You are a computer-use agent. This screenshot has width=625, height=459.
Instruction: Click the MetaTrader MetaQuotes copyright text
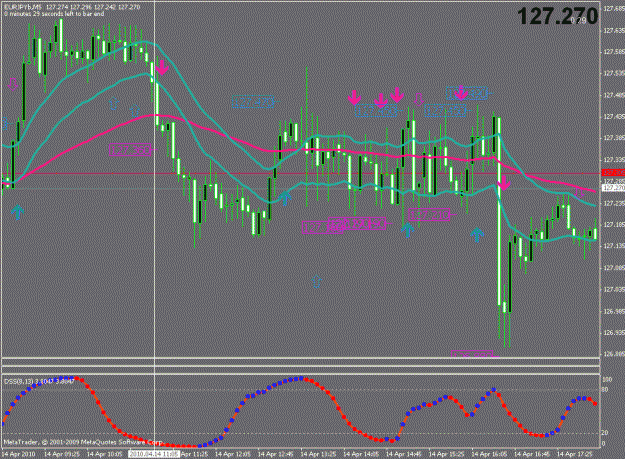[83, 442]
